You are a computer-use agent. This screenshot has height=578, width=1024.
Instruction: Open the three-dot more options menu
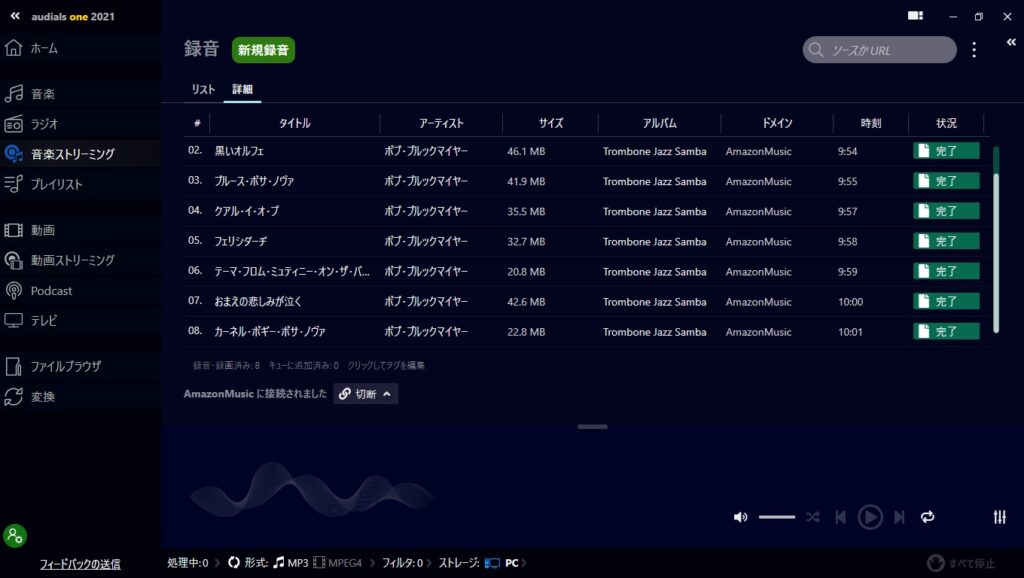point(974,50)
